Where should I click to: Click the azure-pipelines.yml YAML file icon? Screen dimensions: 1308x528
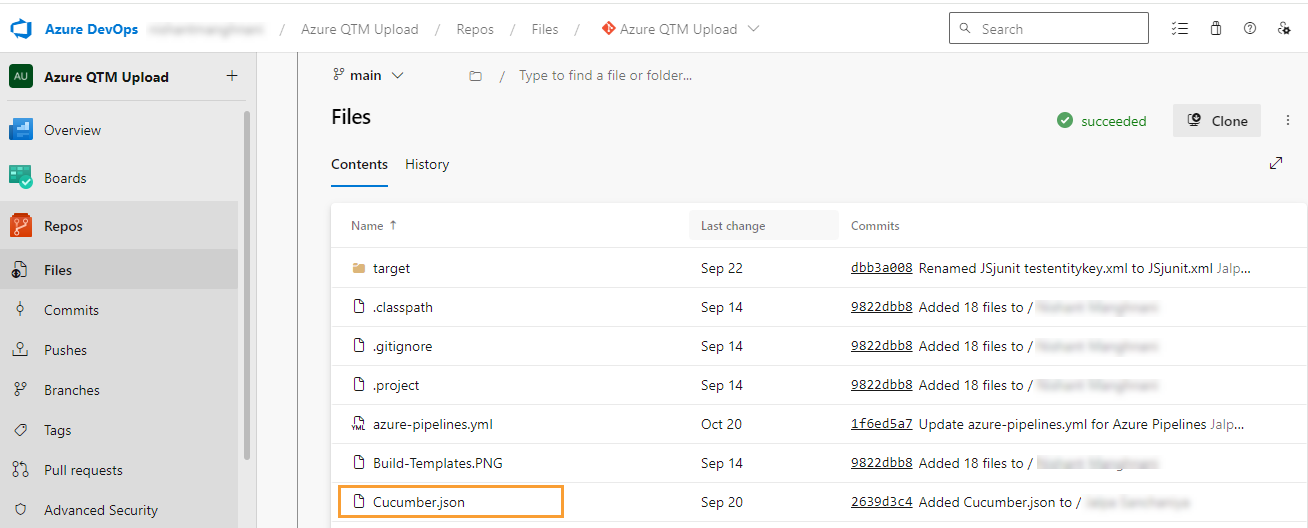click(359, 424)
